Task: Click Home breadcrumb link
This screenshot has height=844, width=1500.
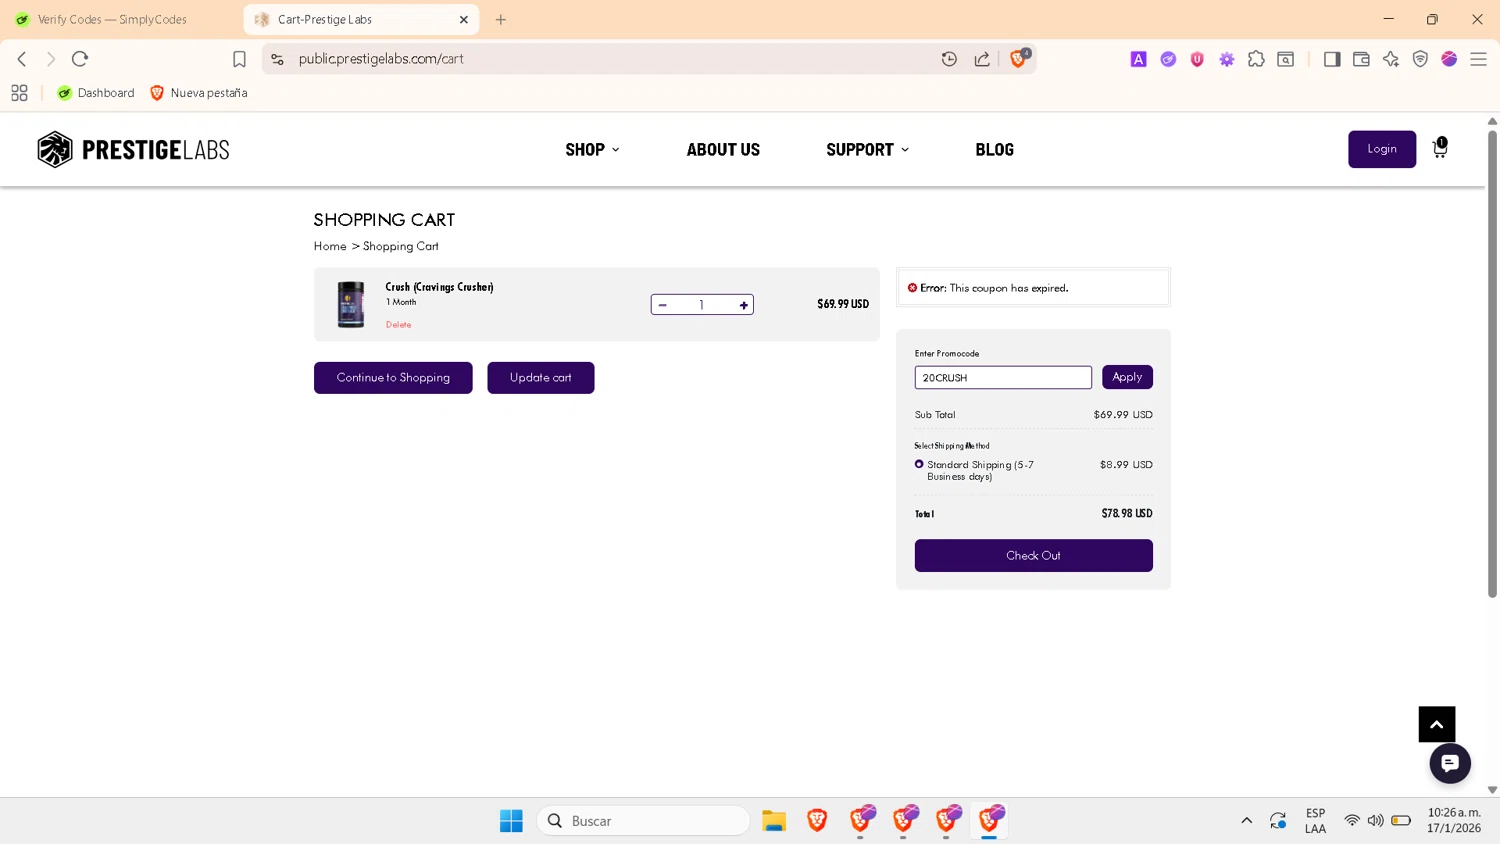Action: [330, 246]
